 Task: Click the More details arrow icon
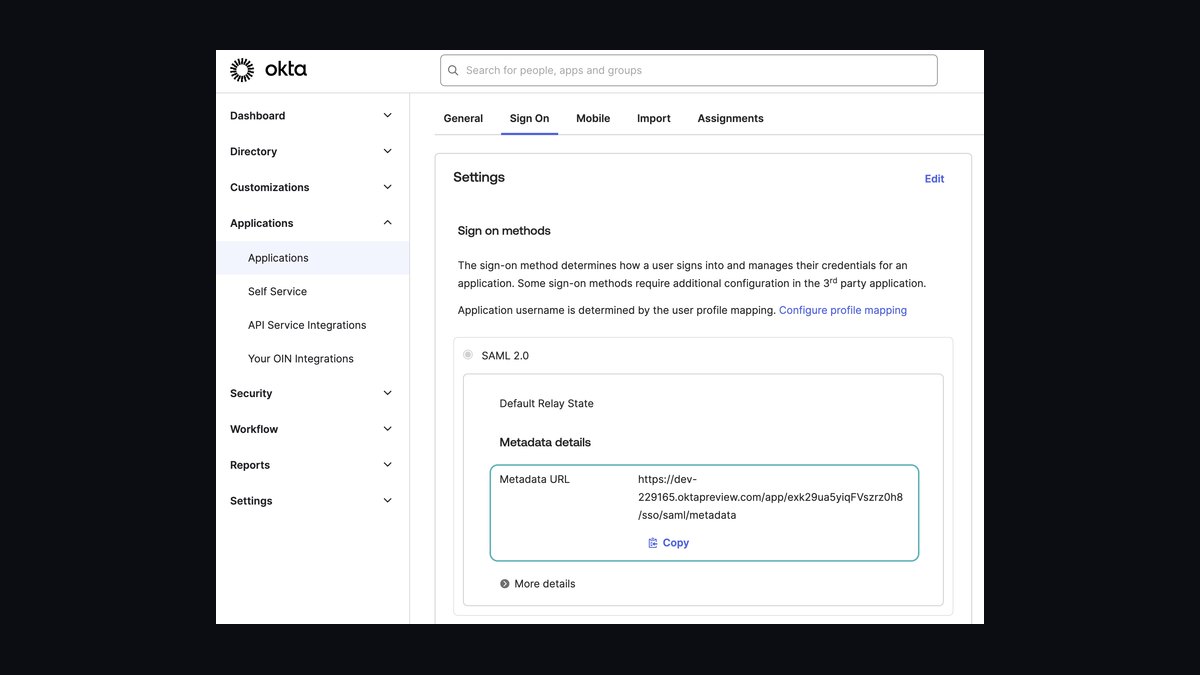505,584
